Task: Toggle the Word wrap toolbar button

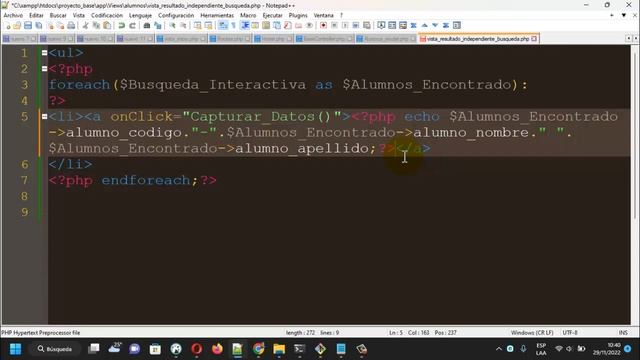Action: click(x=223, y=25)
